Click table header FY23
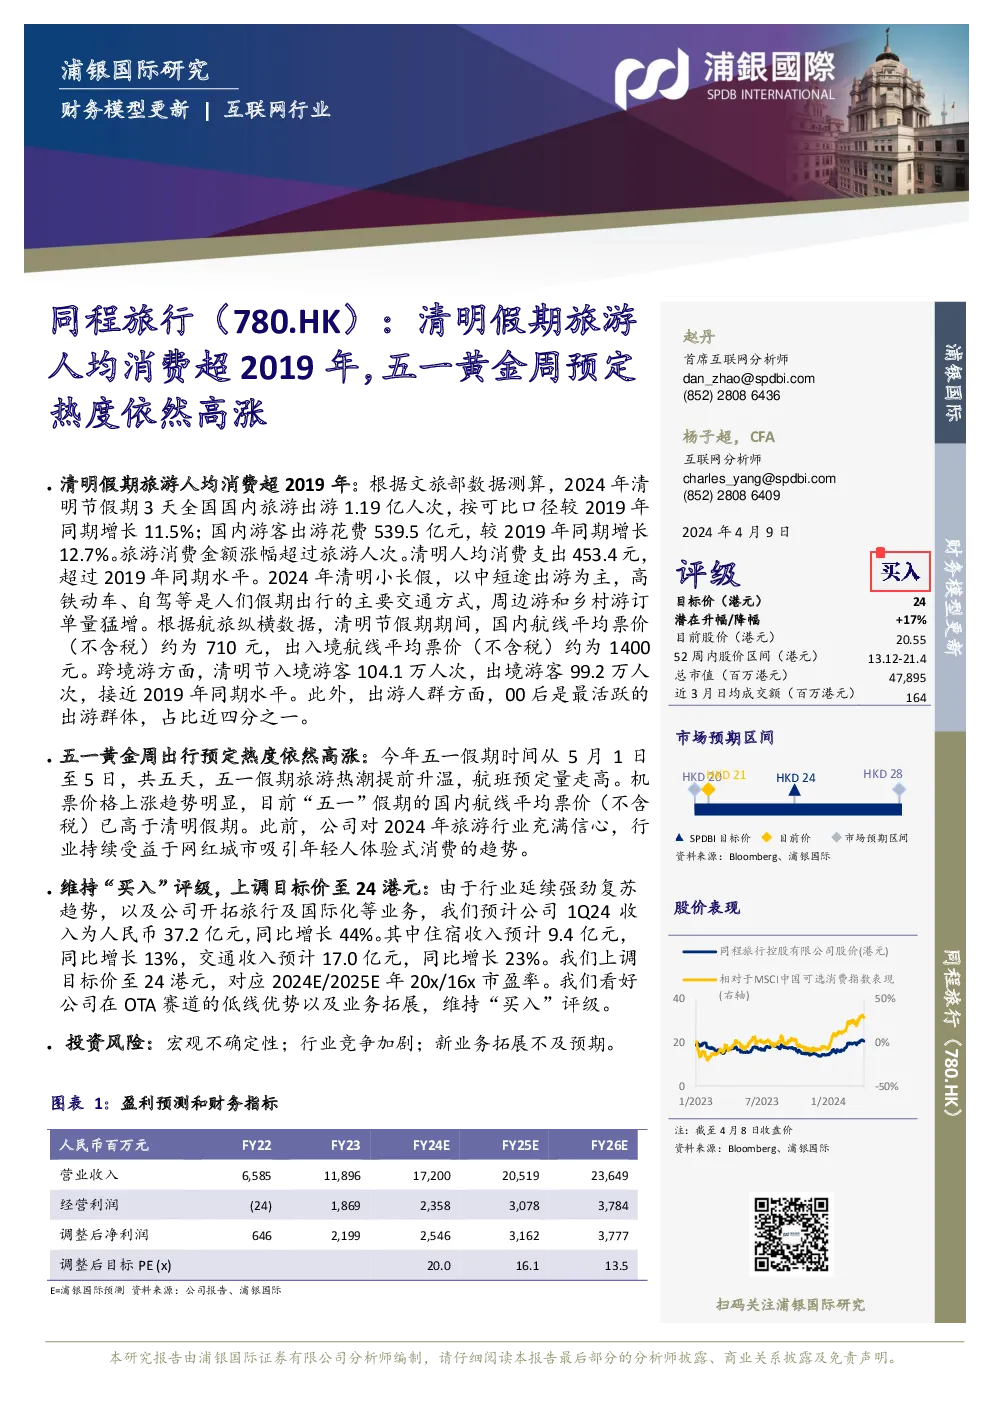 (x=345, y=1145)
